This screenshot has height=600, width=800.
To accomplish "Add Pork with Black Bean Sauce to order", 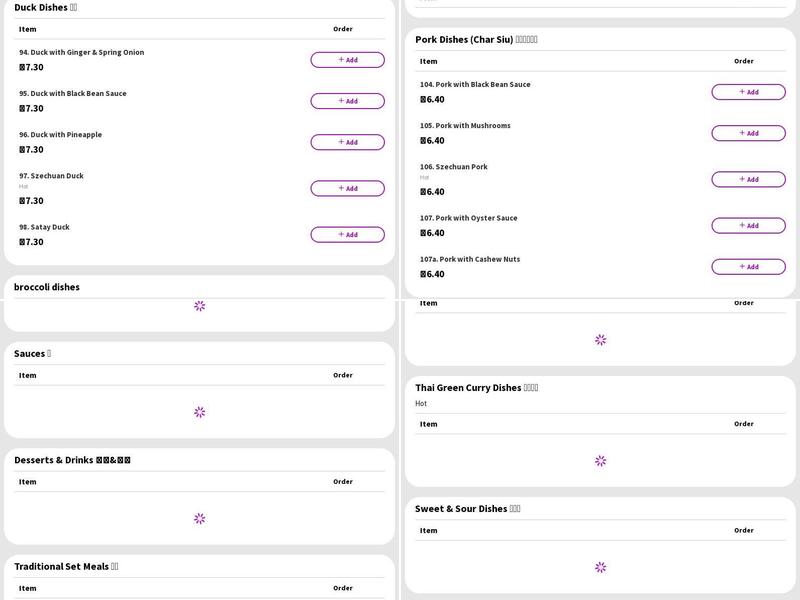I will (748, 92).
